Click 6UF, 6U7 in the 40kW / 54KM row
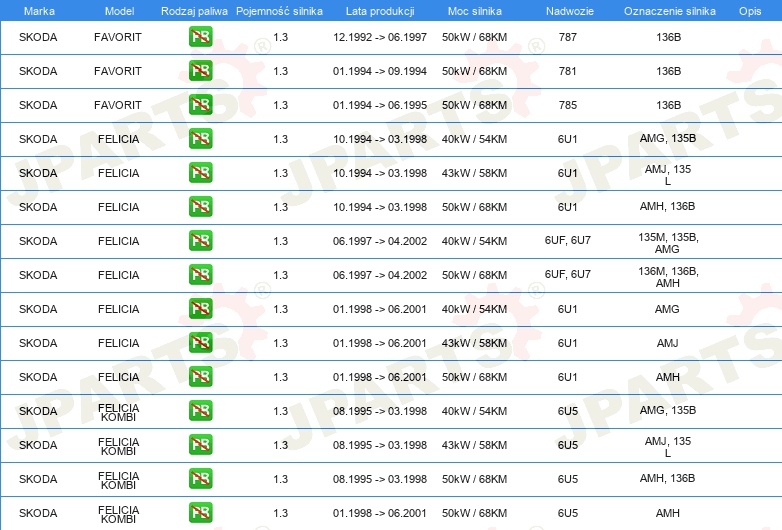The width and height of the screenshot is (782, 530). [x=568, y=240]
